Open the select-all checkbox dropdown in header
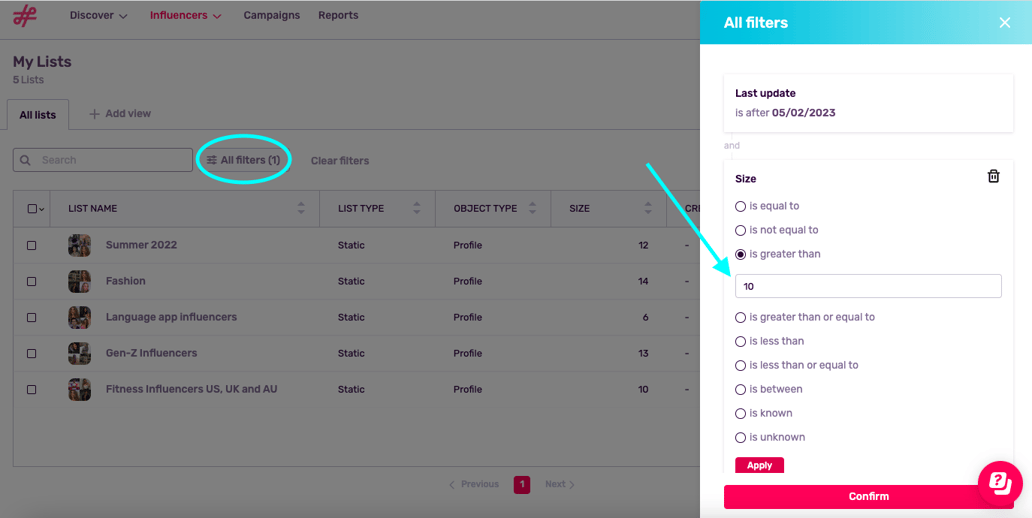The image size is (1032, 518). click(41, 209)
